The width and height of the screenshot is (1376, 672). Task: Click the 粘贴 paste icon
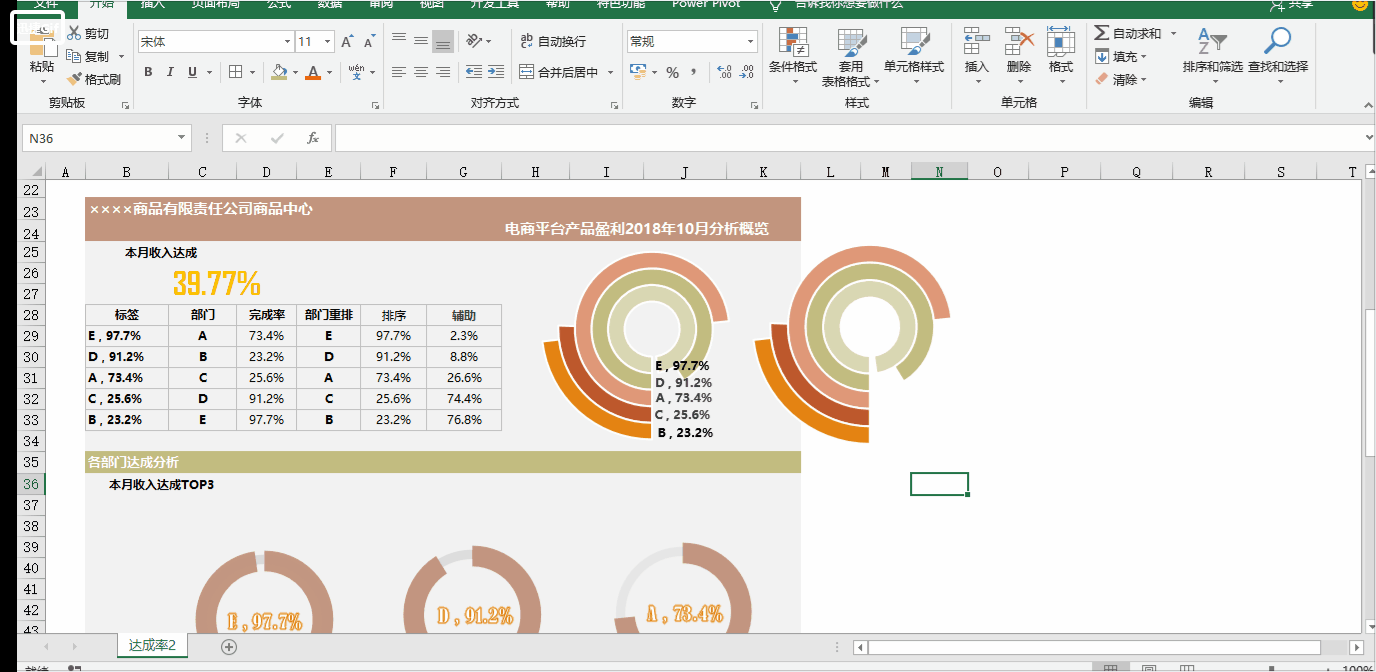click(42, 42)
